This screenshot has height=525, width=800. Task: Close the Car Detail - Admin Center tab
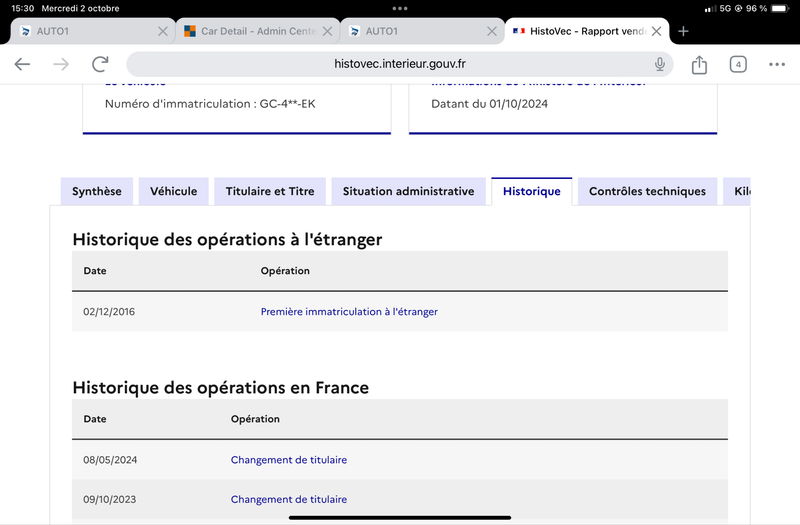(x=328, y=31)
